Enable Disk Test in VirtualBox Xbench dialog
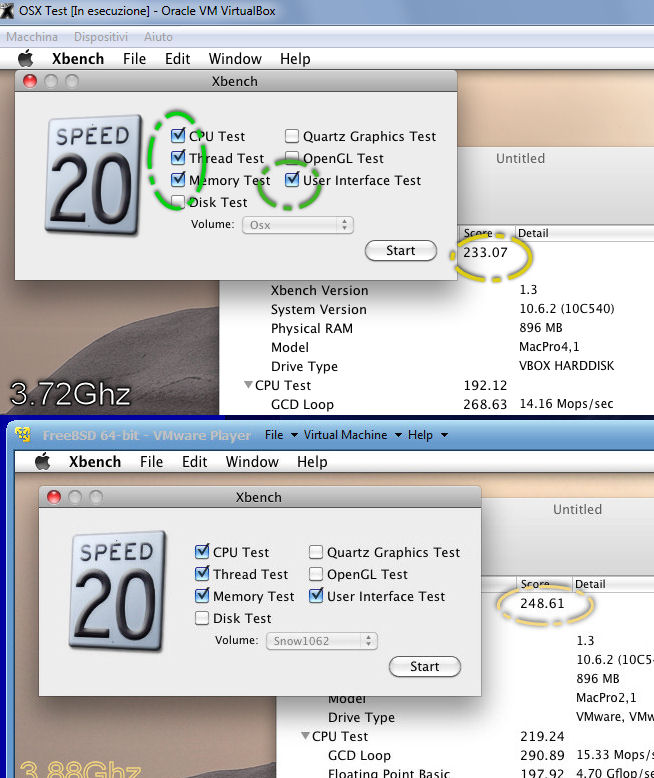 (x=178, y=201)
